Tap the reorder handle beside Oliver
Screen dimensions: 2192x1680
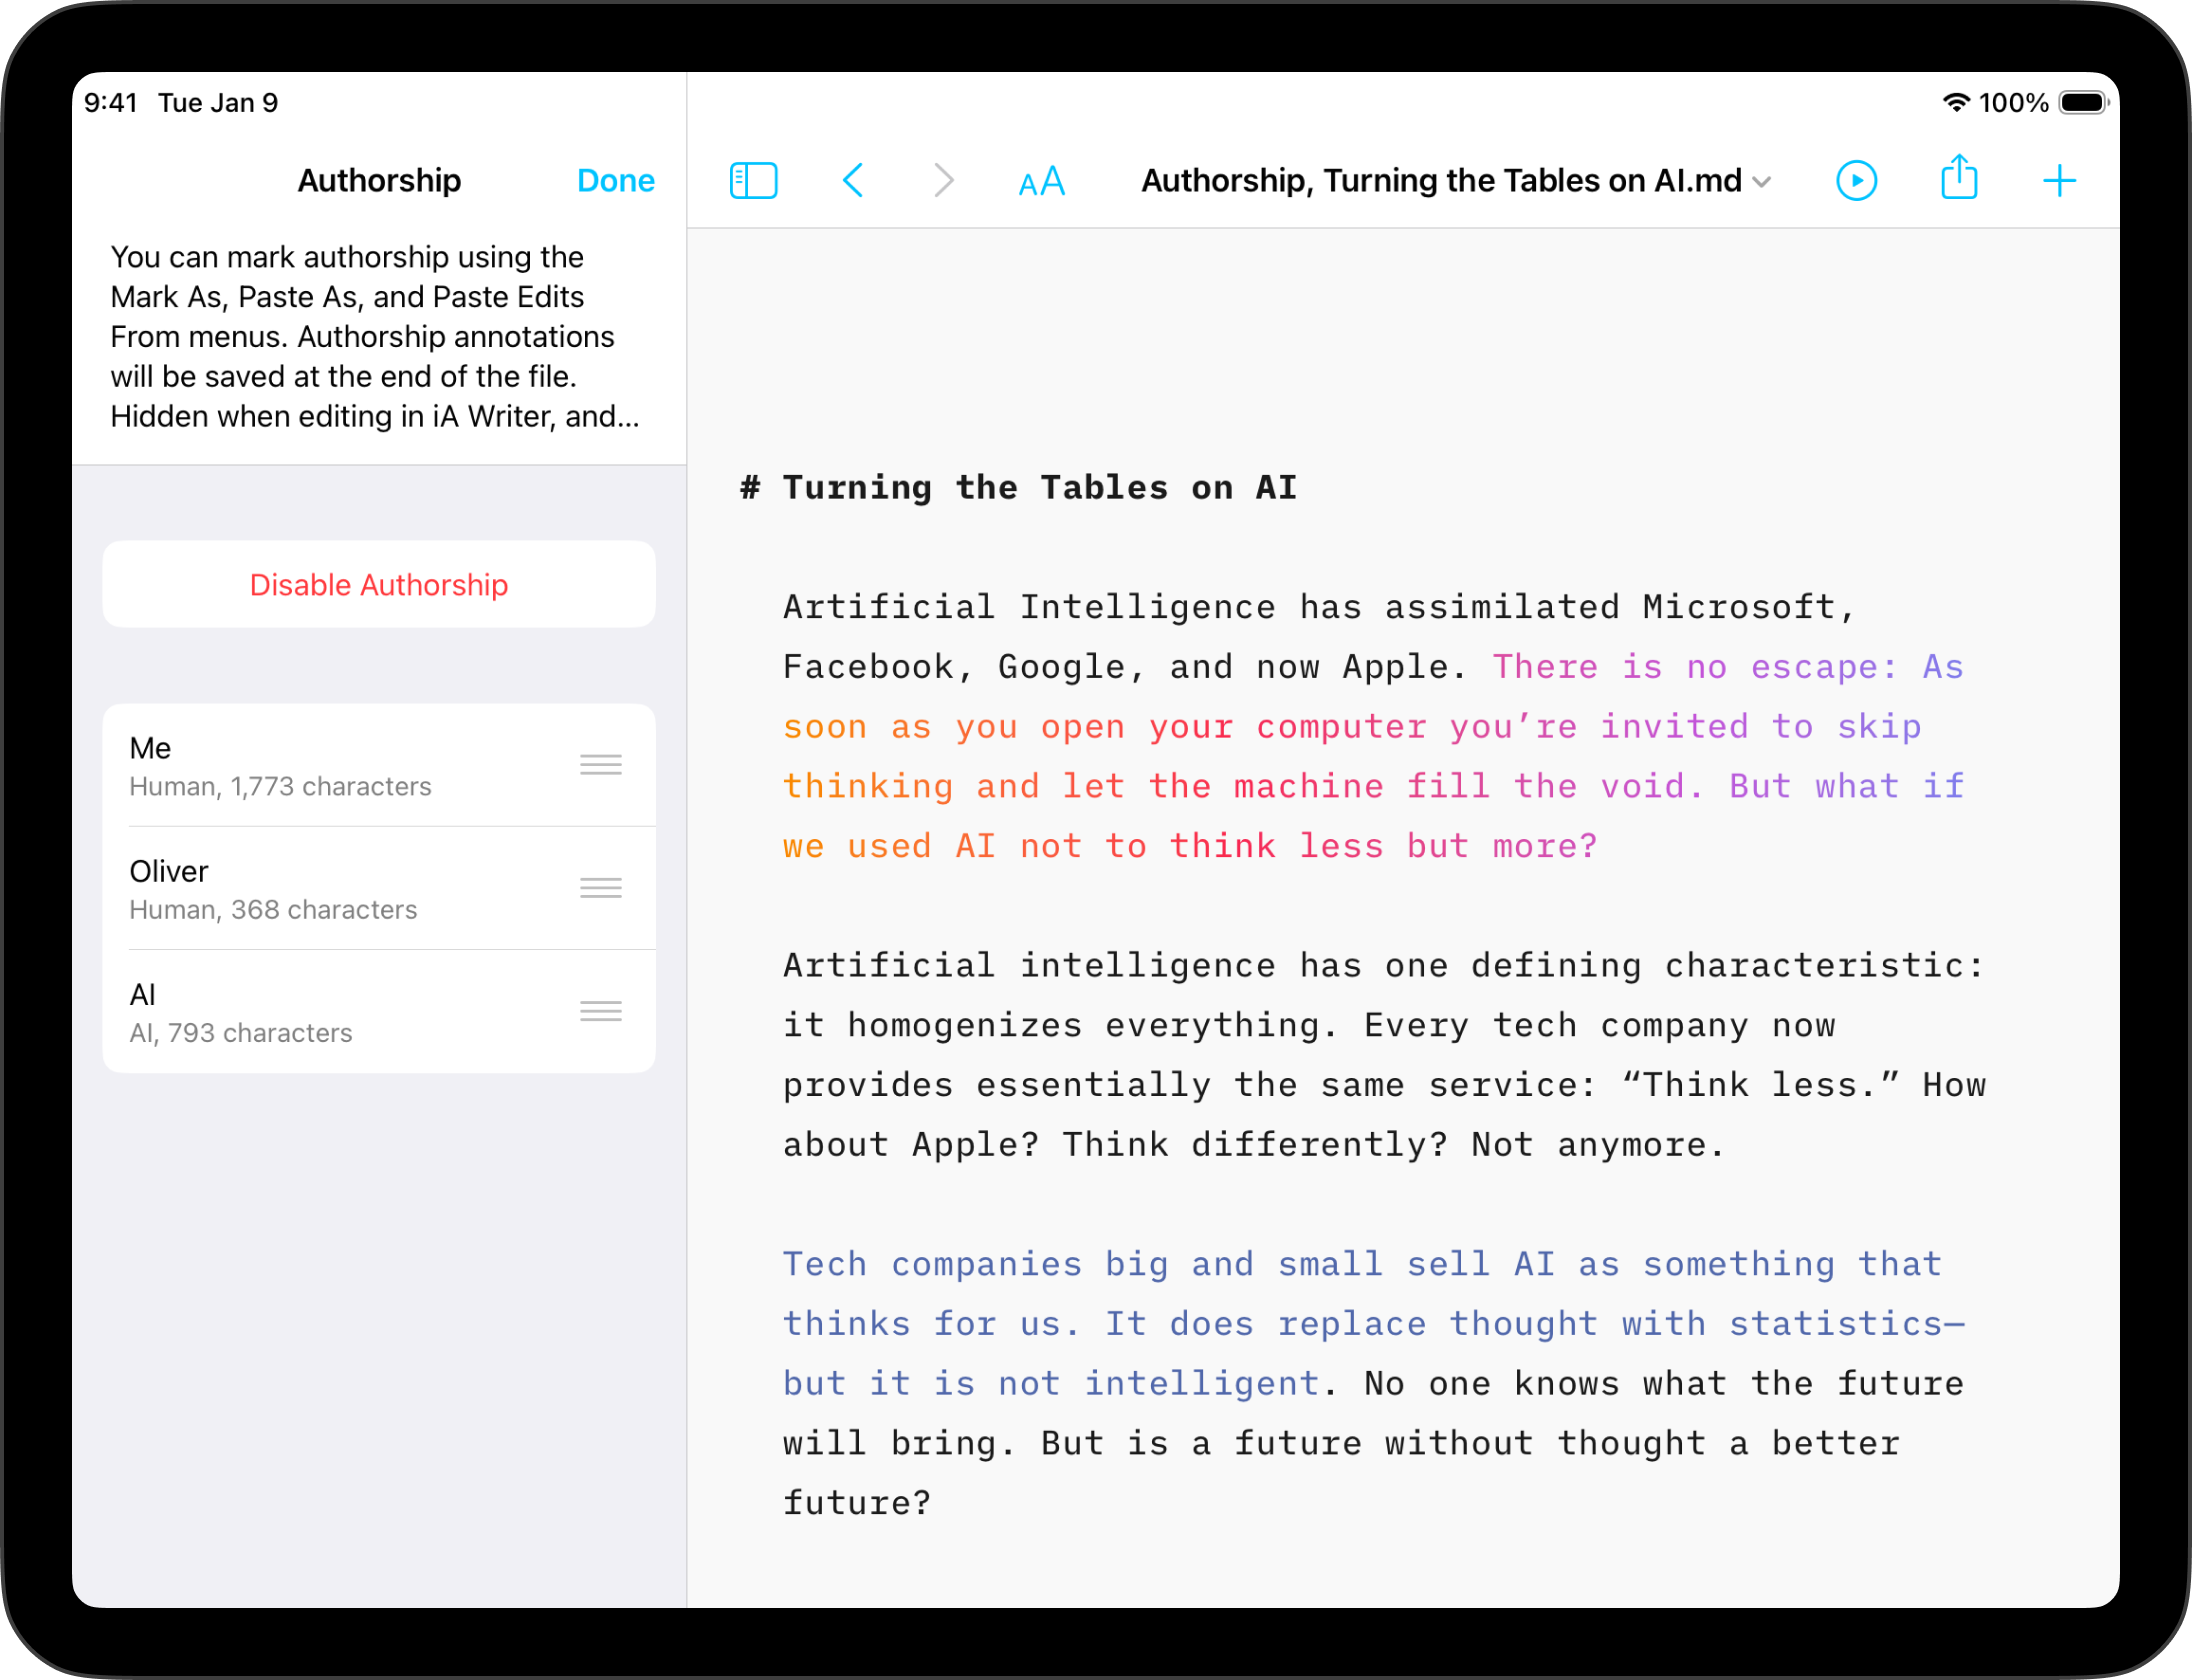(x=600, y=888)
